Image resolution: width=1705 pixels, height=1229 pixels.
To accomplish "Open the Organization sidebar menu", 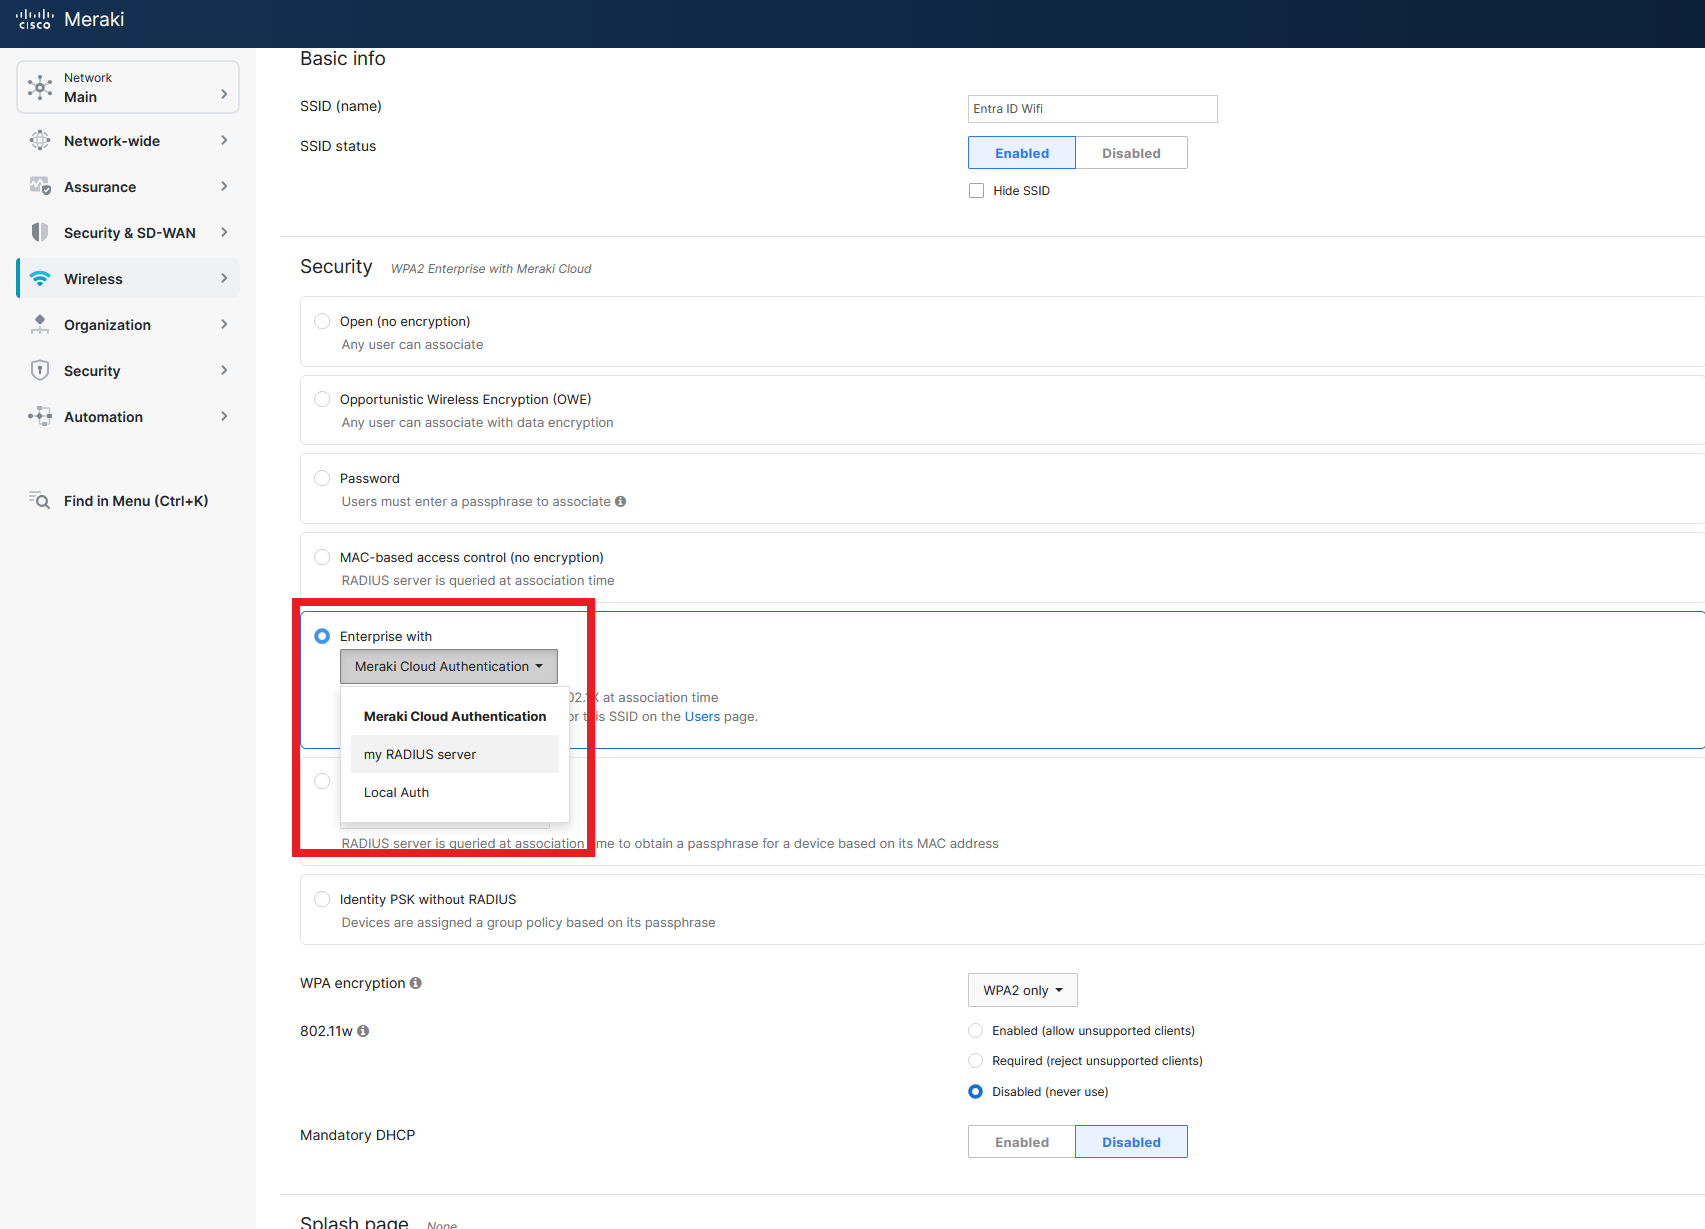I will pos(128,325).
